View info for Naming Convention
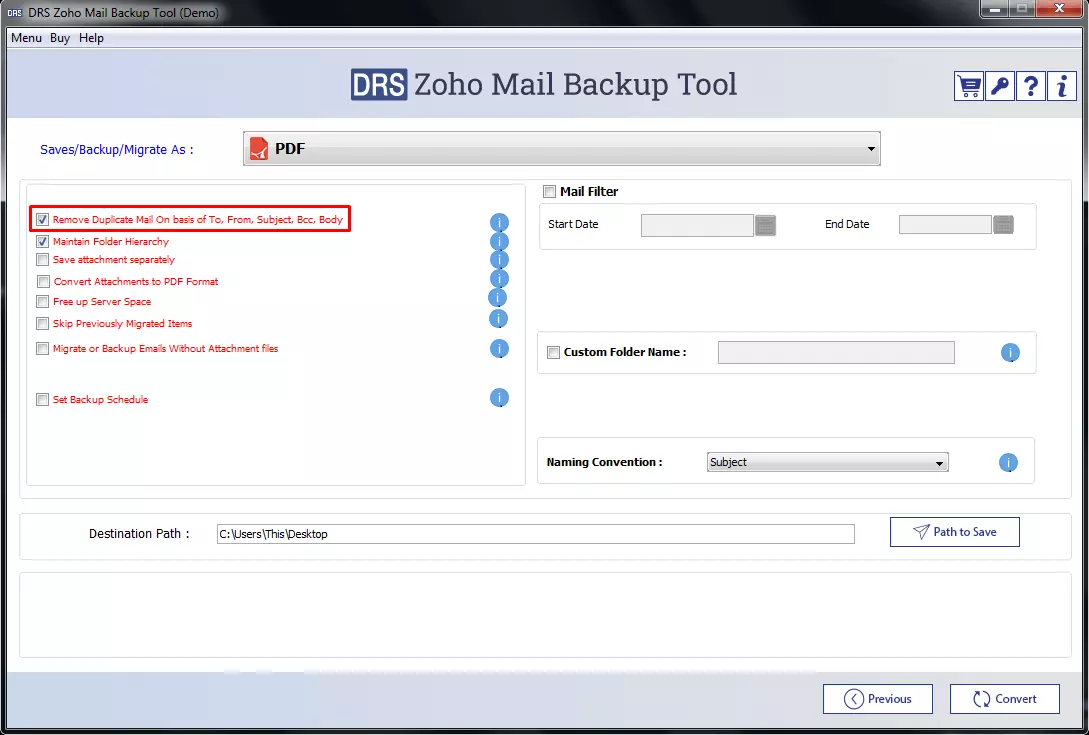Screen dimensions: 1089x735 point(1008,463)
